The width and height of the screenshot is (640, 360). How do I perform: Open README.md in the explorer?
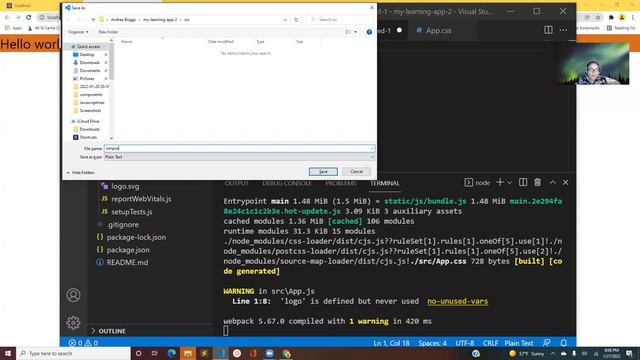point(127,262)
